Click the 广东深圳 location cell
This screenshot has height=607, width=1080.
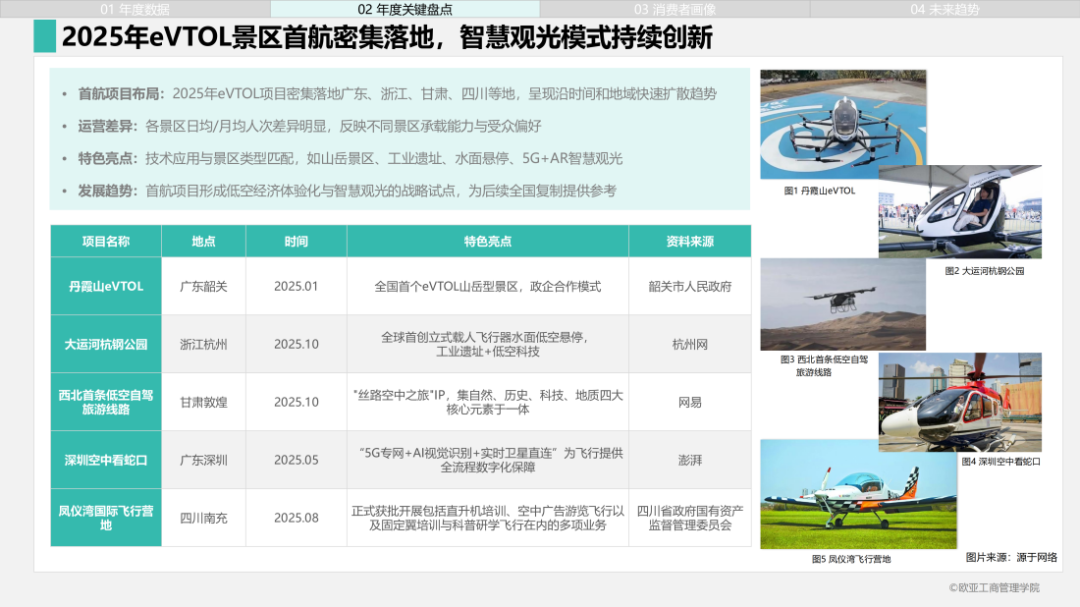203,460
